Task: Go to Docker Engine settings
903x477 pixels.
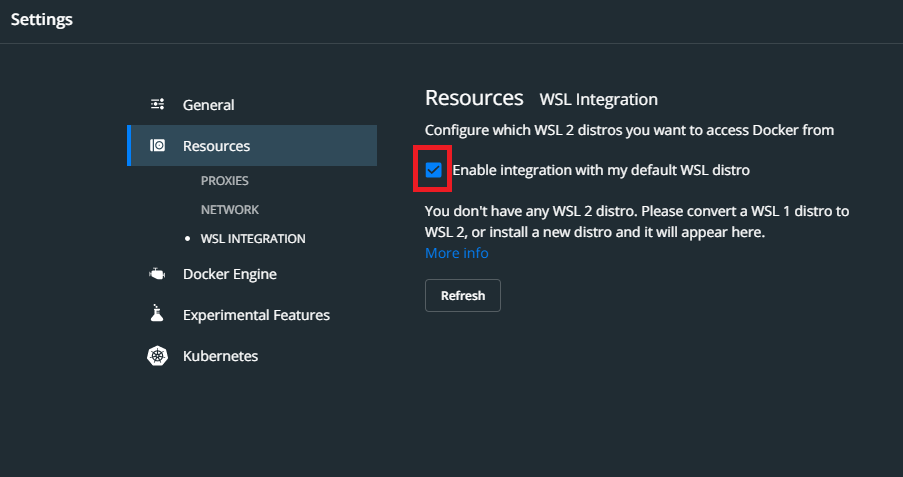Action: click(229, 274)
